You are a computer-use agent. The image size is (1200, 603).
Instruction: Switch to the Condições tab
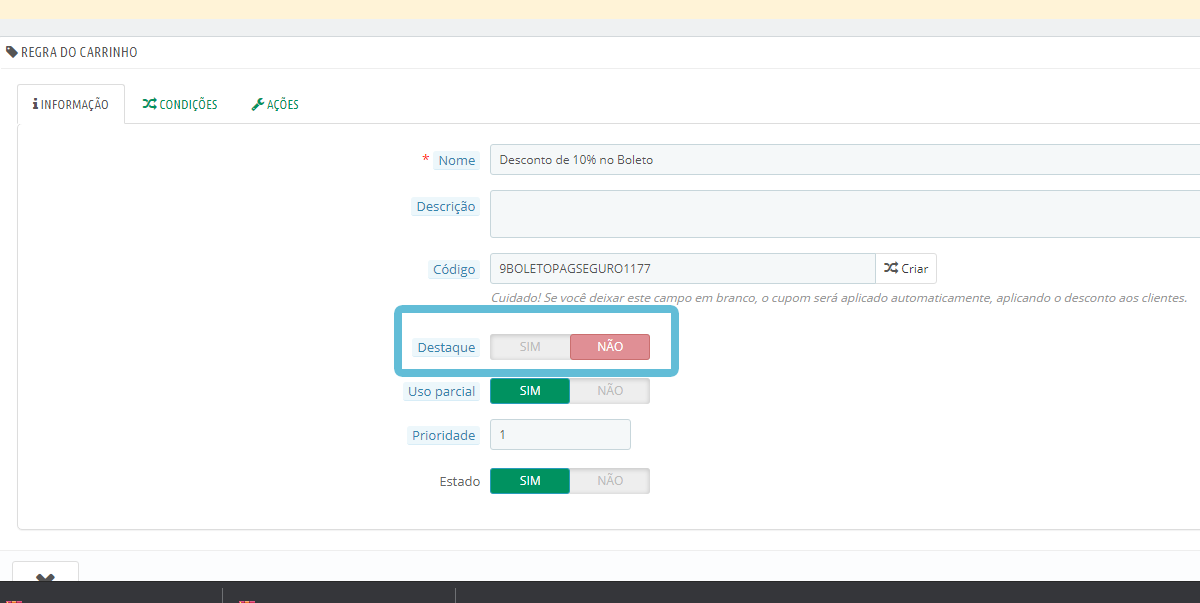[x=180, y=104]
